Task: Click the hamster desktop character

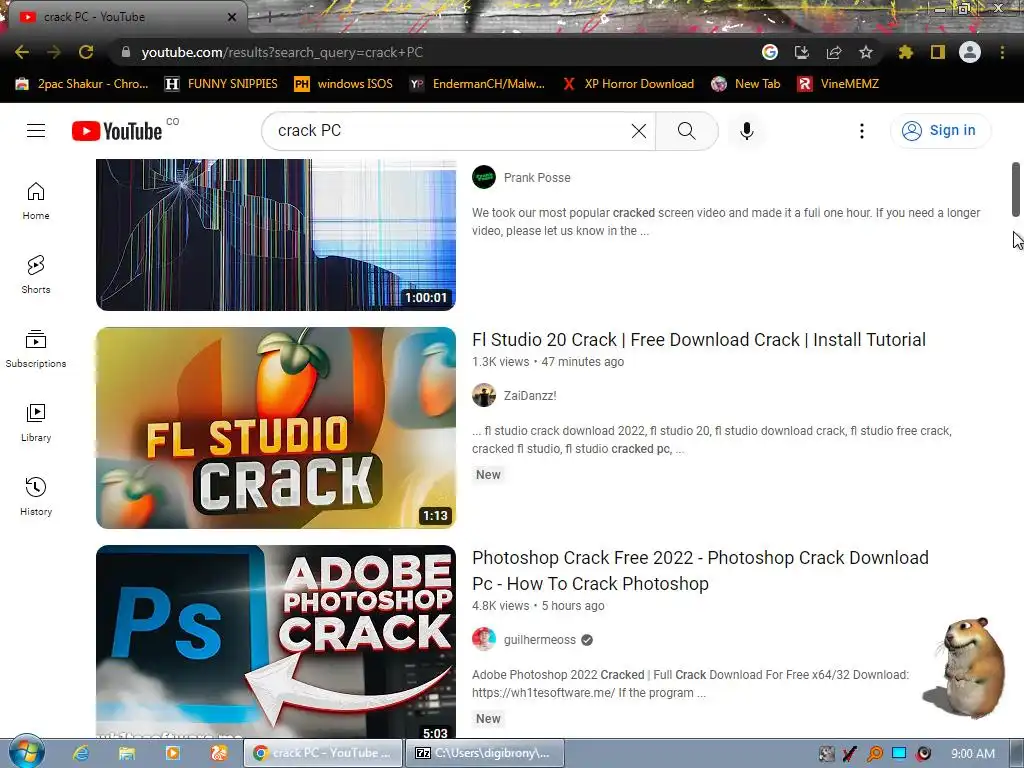Action: point(967,667)
